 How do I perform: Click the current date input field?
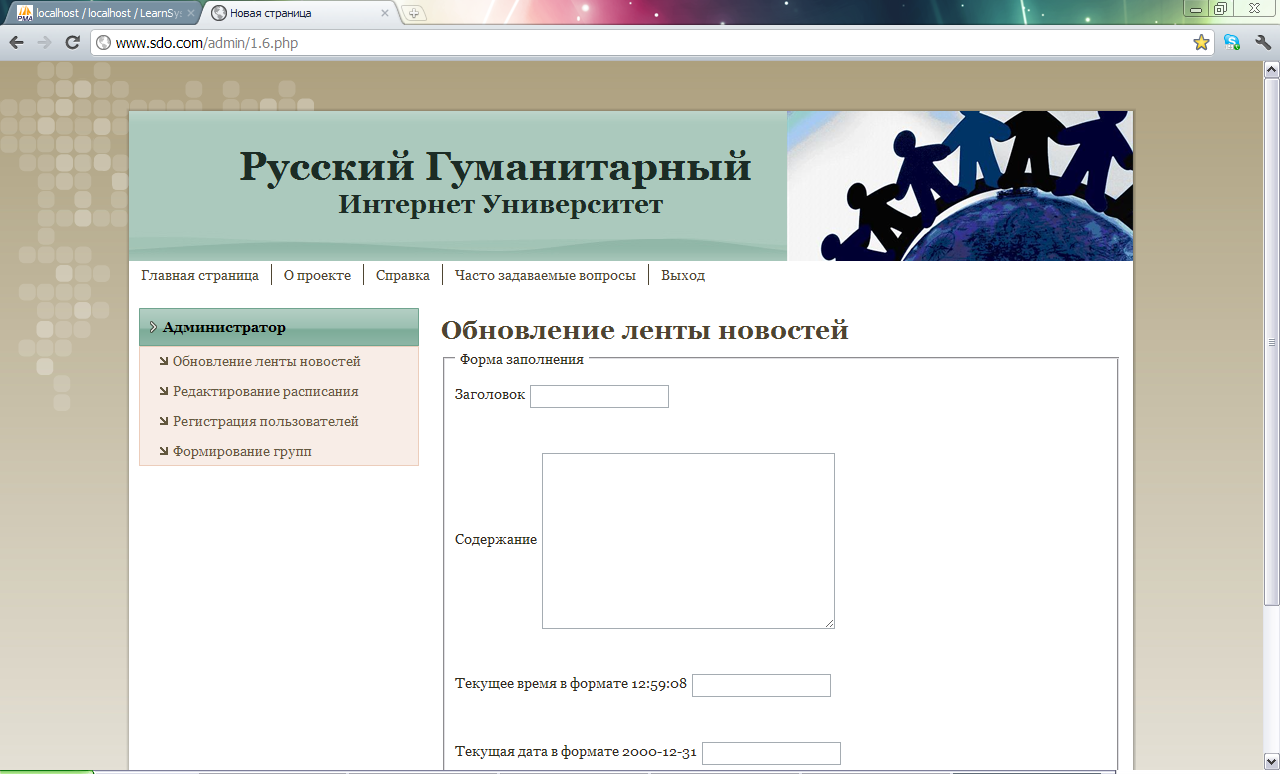coord(771,753)
